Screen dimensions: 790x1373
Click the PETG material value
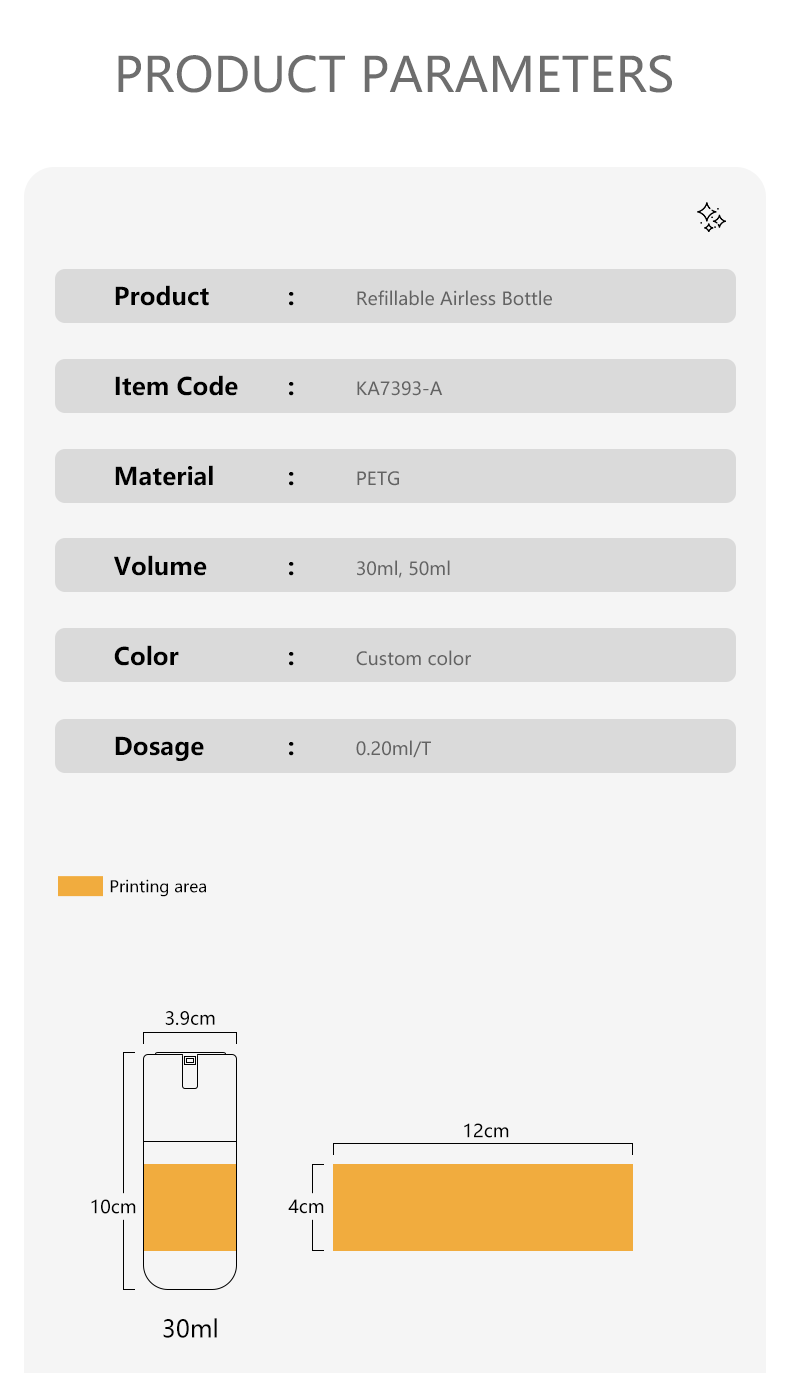click(x=378, y=478)
